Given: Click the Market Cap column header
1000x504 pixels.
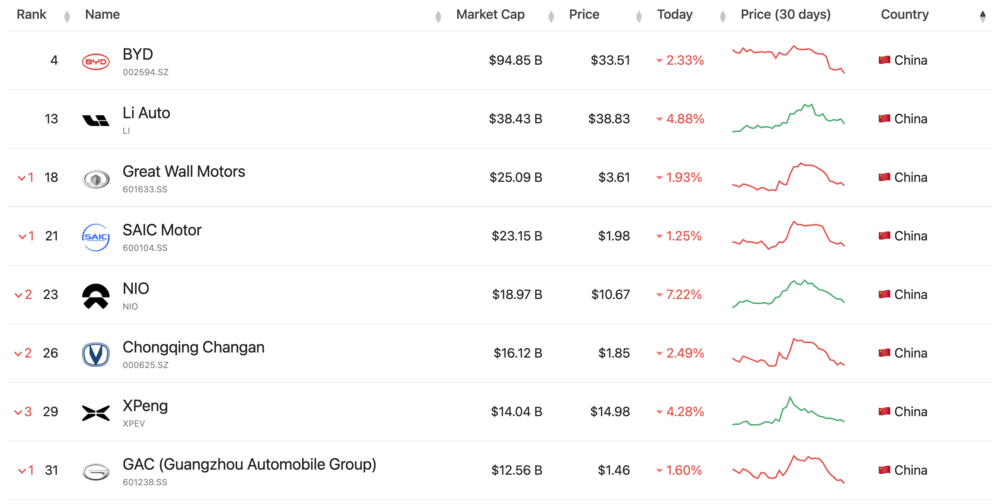Looking at the screenshot, I should [490, 15].
